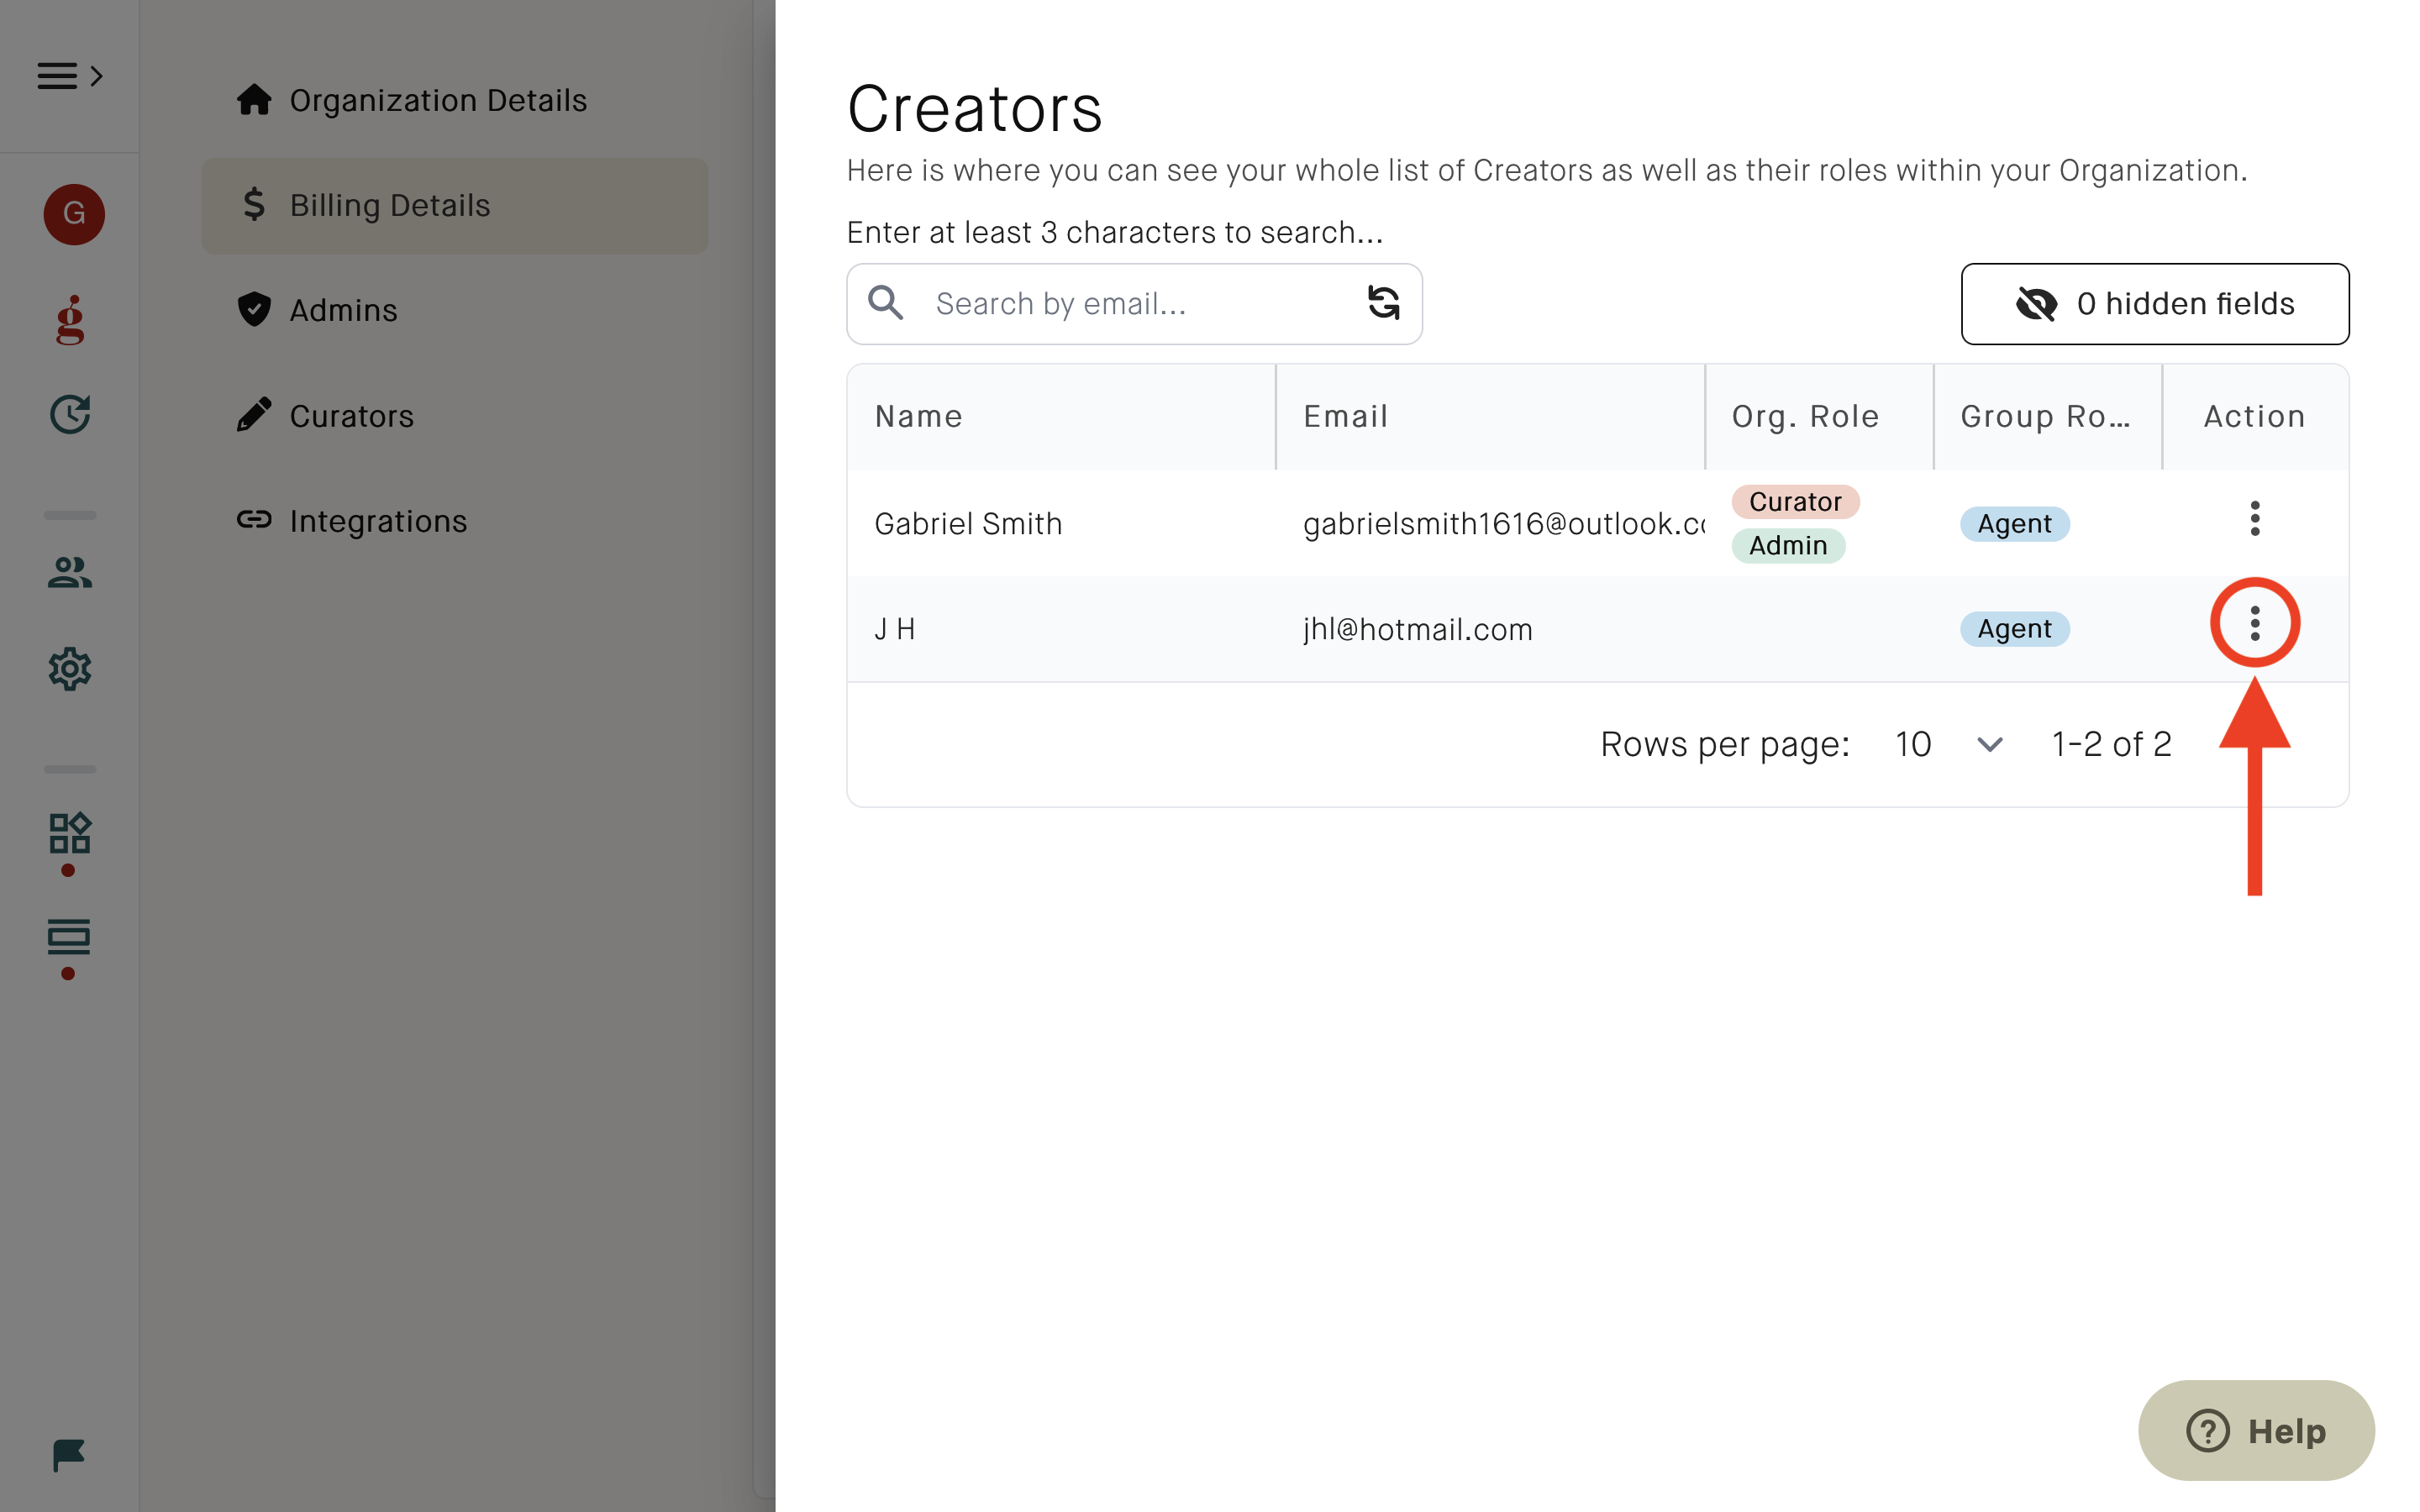Expand the rows per page dropdown
This screenshot has width=2420, height=1512.
point(1949,744)
